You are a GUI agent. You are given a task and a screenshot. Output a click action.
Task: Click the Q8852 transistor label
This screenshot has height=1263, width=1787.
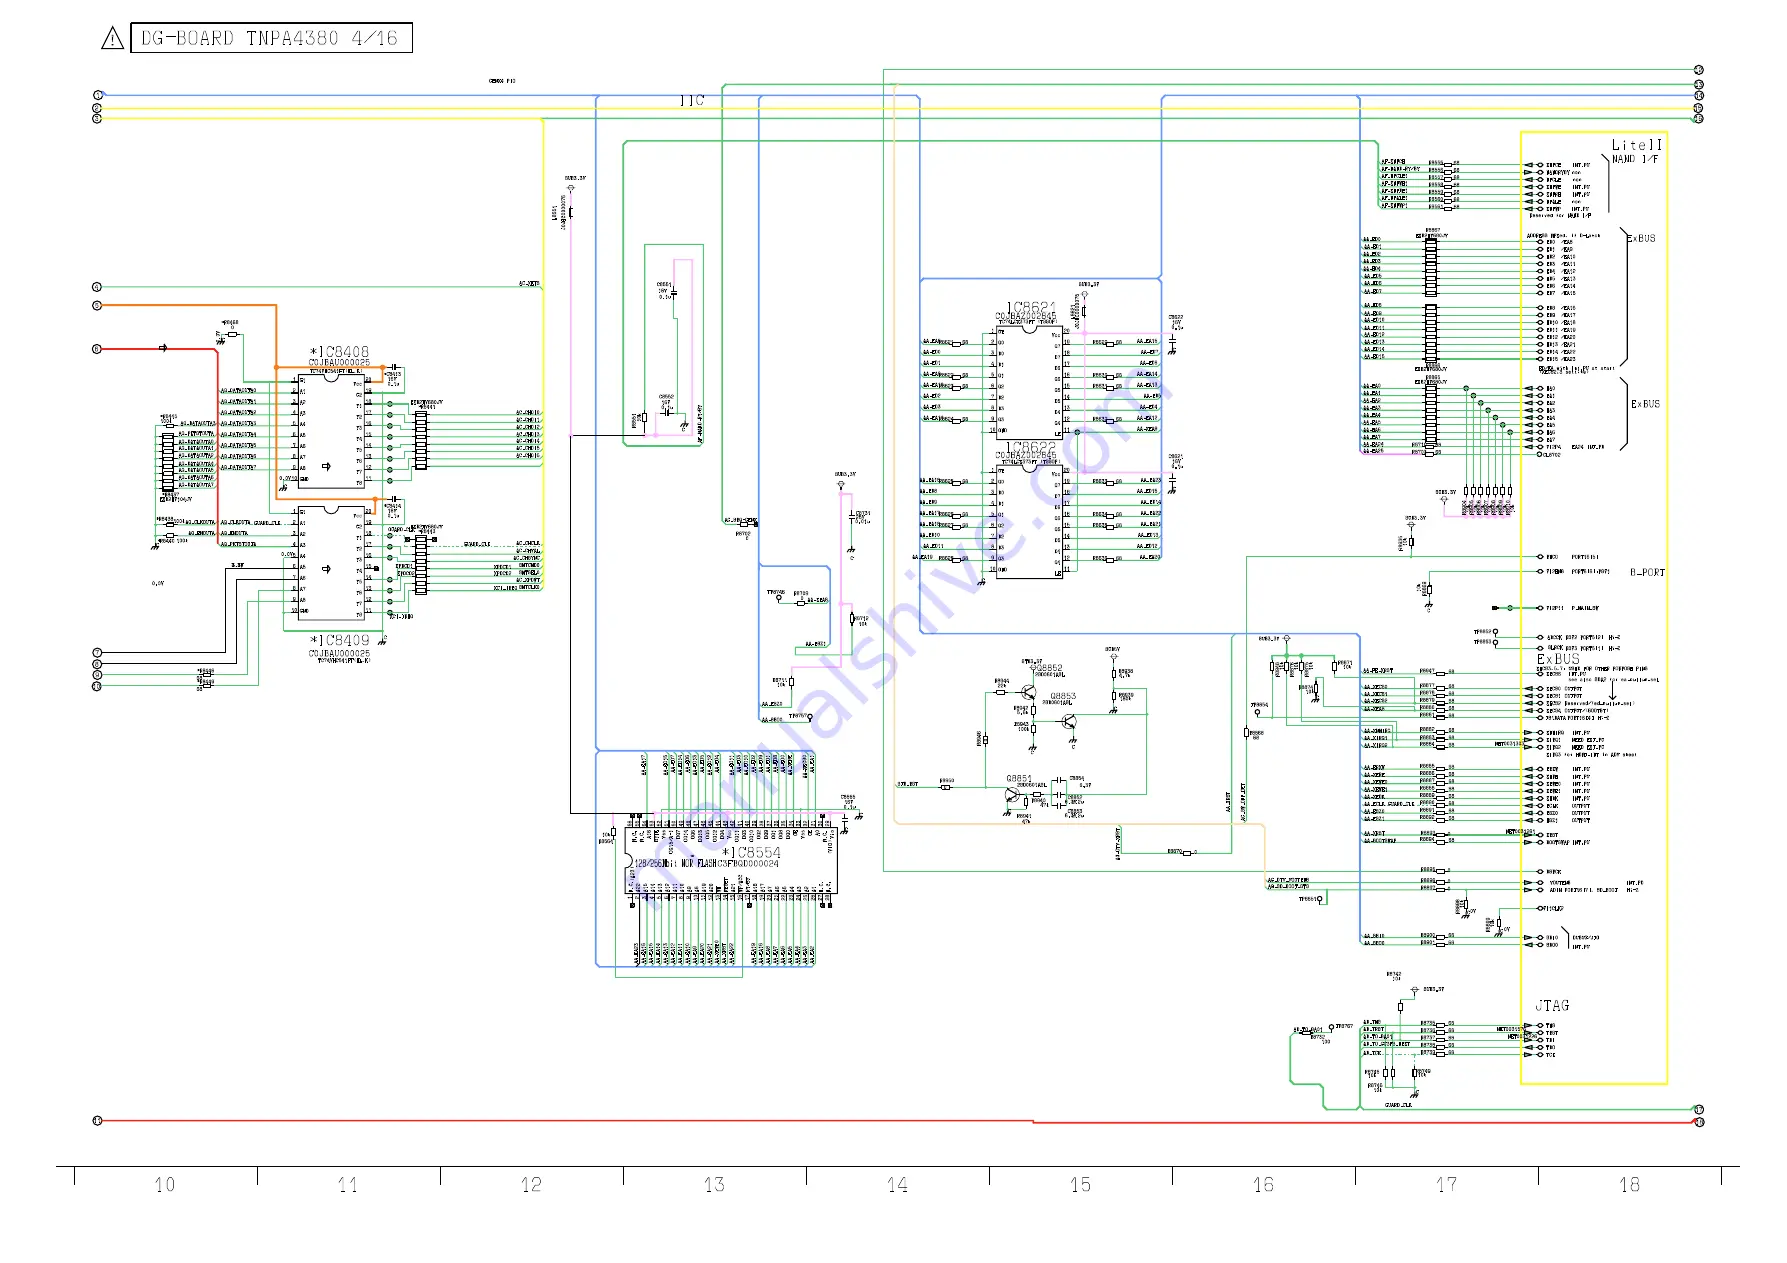1049,668
